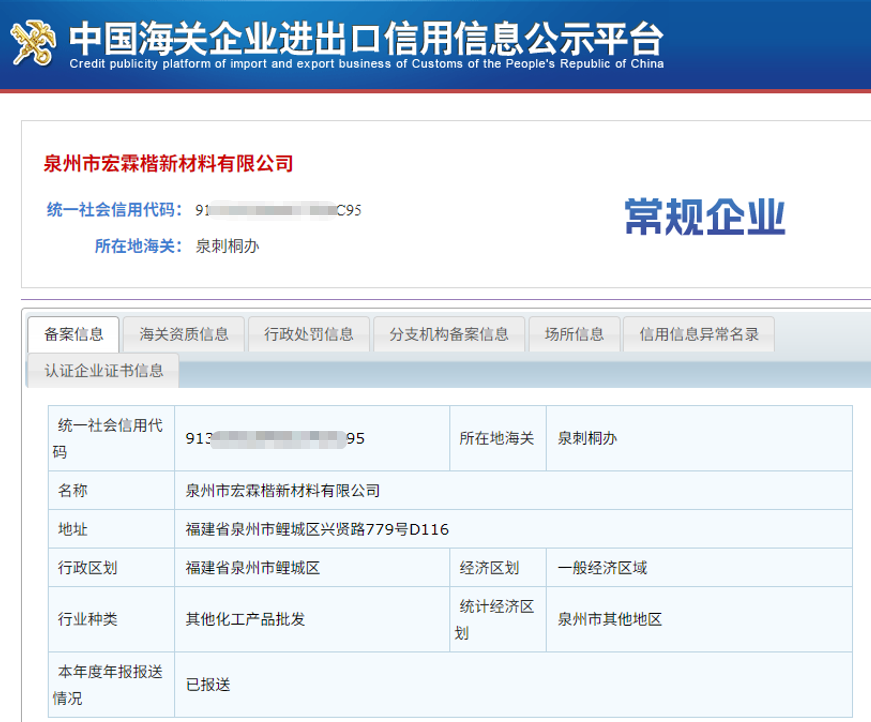
Task: Click the table credit code value cell
Action: coord(312,438)
